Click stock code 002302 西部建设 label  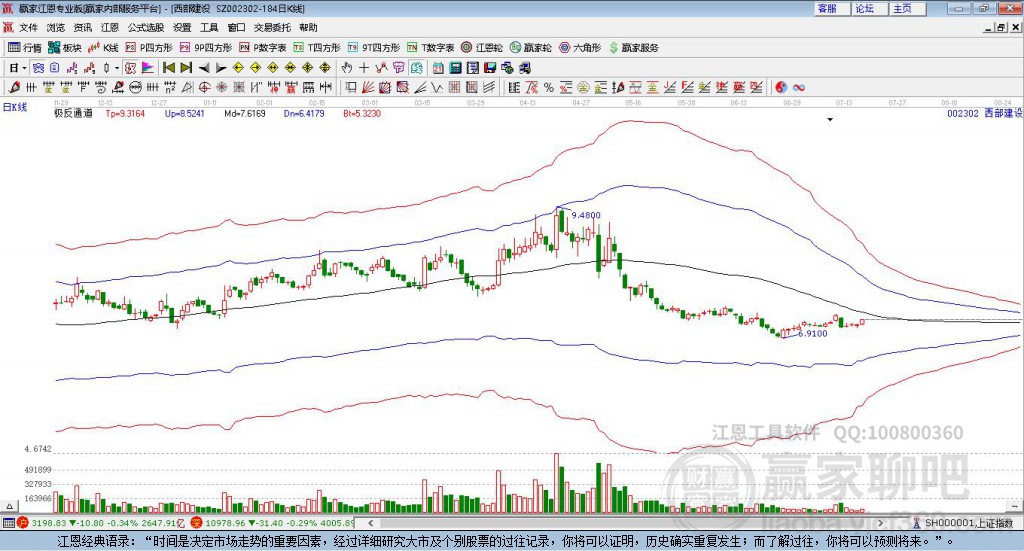coord(985,113)
